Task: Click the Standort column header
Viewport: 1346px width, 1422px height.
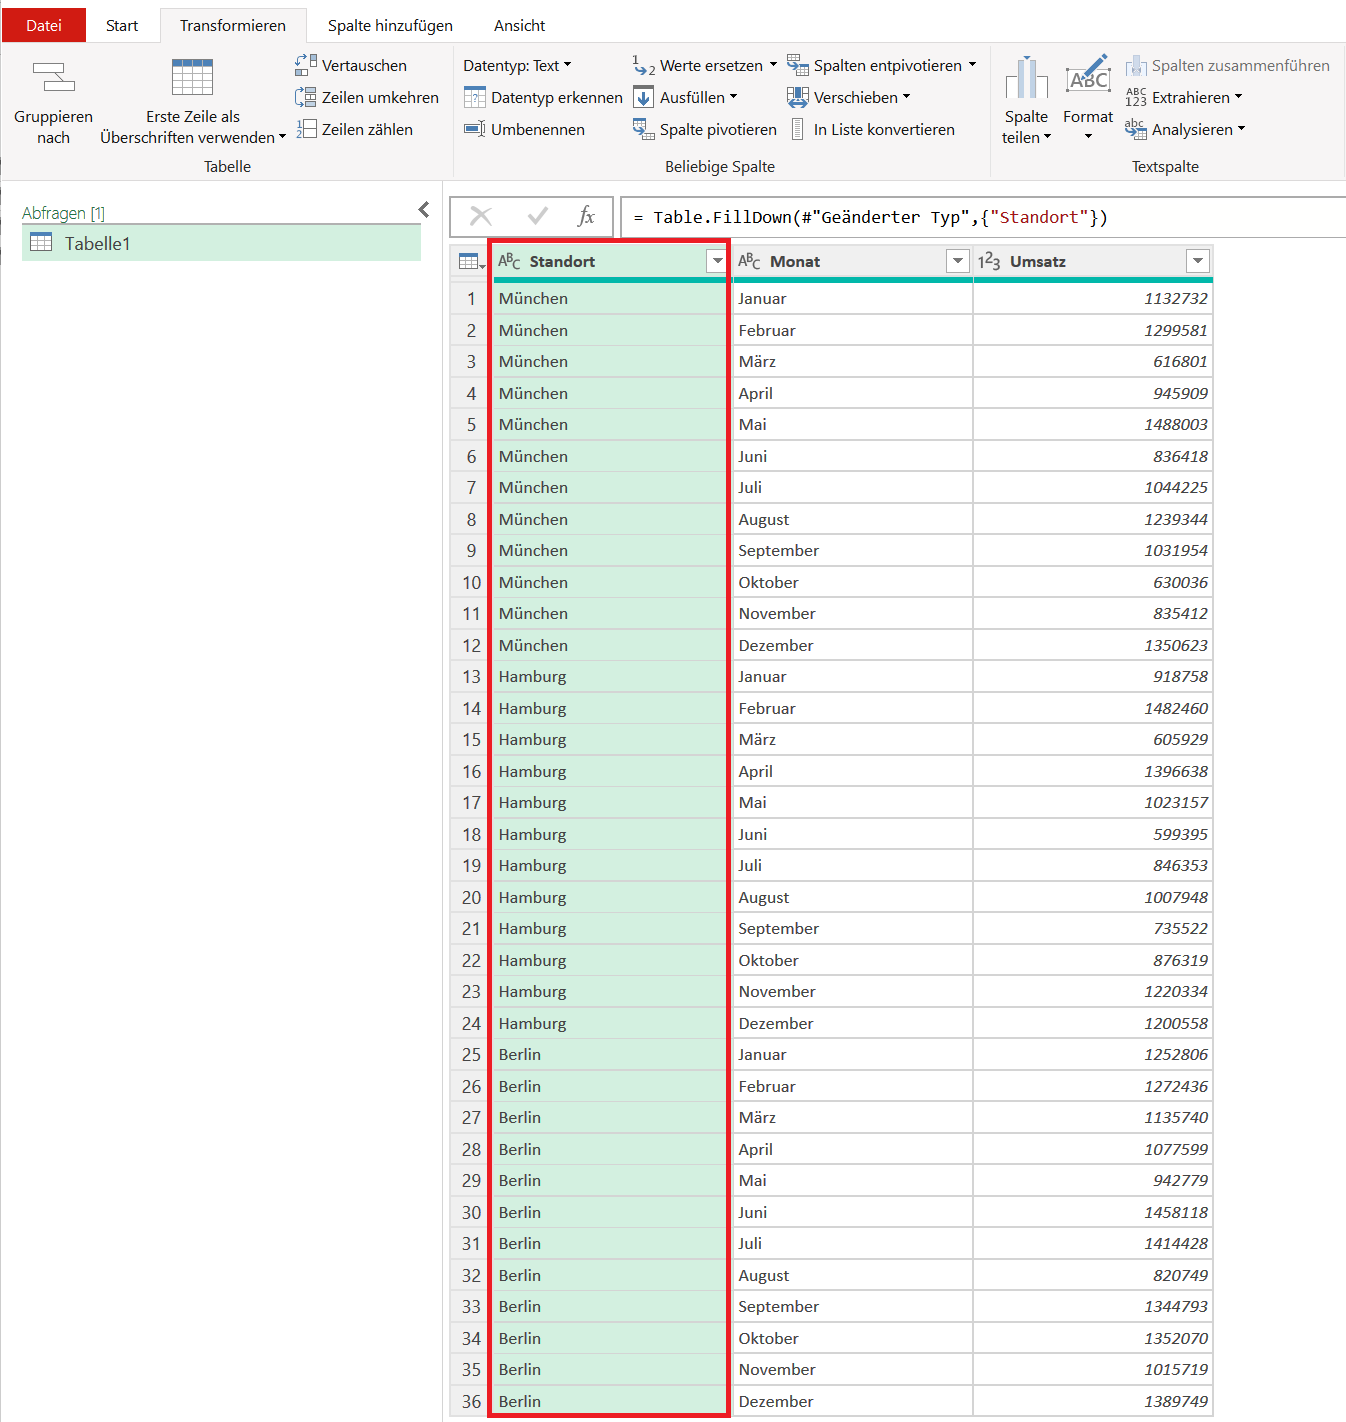Action: pos(609,261)
